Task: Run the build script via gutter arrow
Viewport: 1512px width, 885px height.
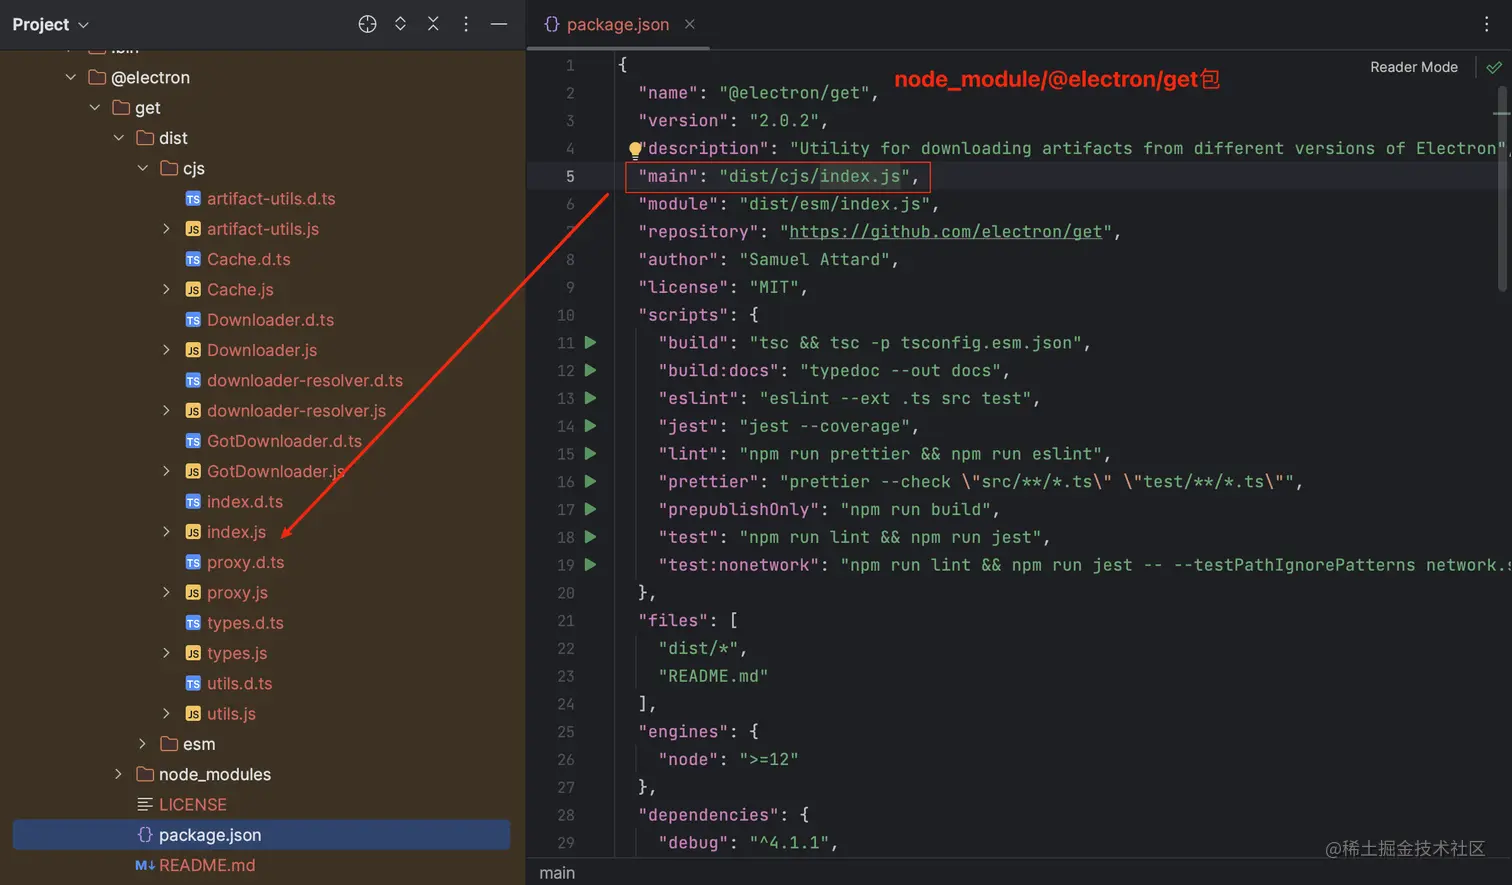Action: click(590, 342)
